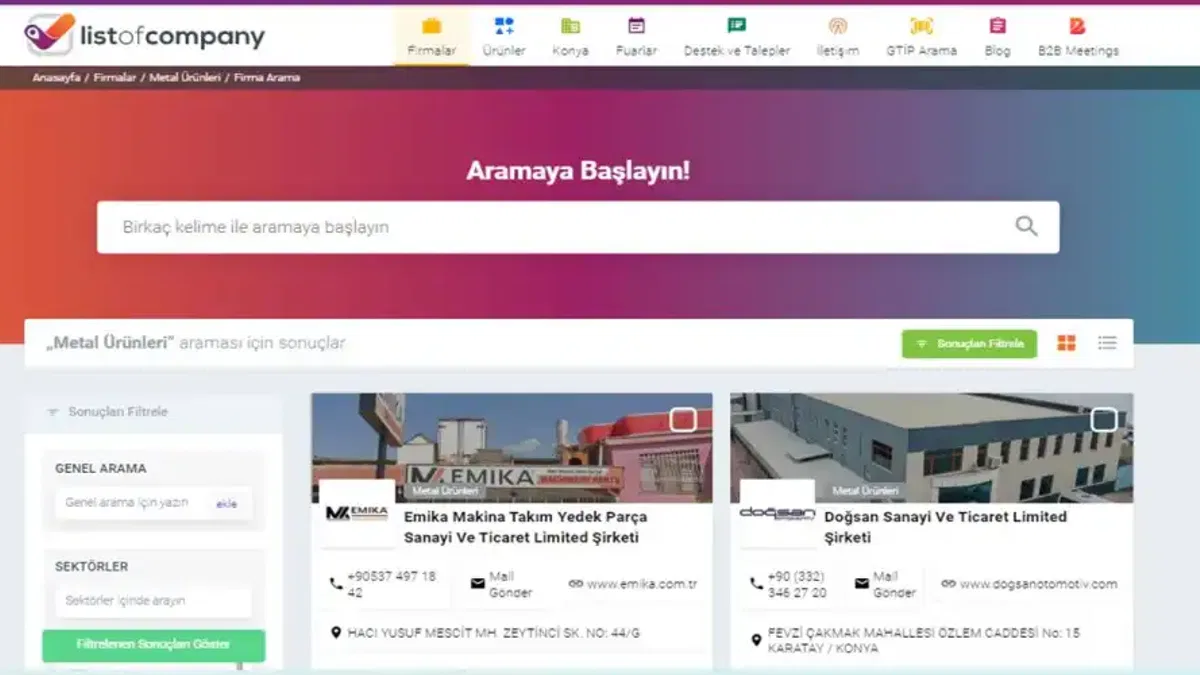Screen dimensions: 1200x675
Task: Open the İletişim menu tab
Action: click(x=838, y=36)
